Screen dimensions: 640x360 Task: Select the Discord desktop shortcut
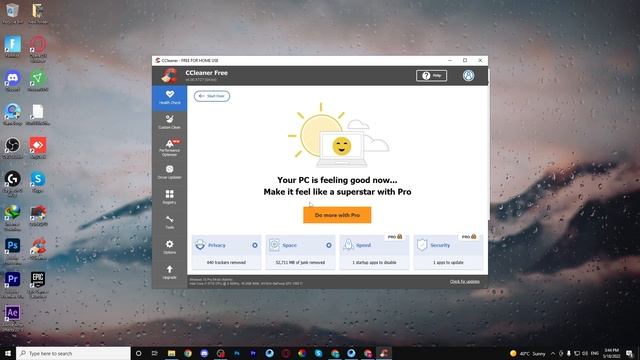[13, 80]
